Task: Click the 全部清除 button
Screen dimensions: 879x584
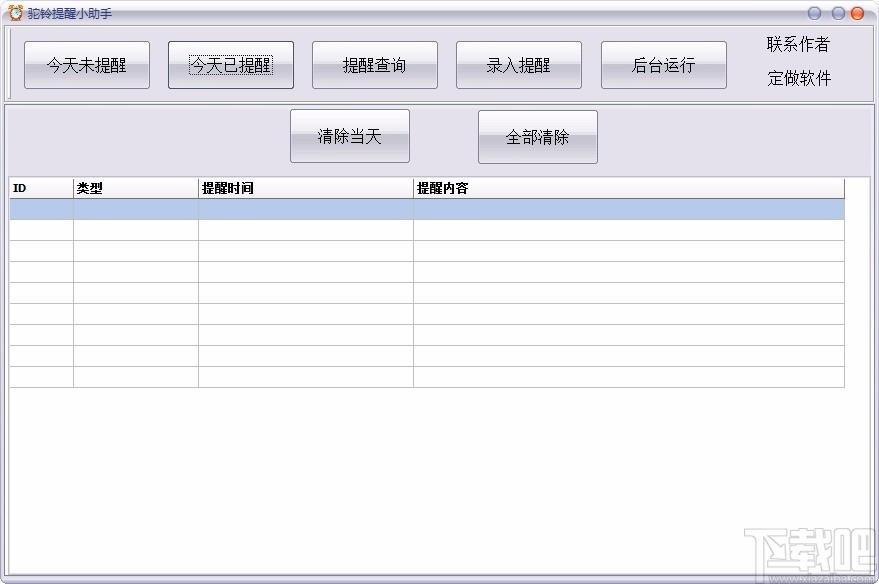Action: [538, 137]
